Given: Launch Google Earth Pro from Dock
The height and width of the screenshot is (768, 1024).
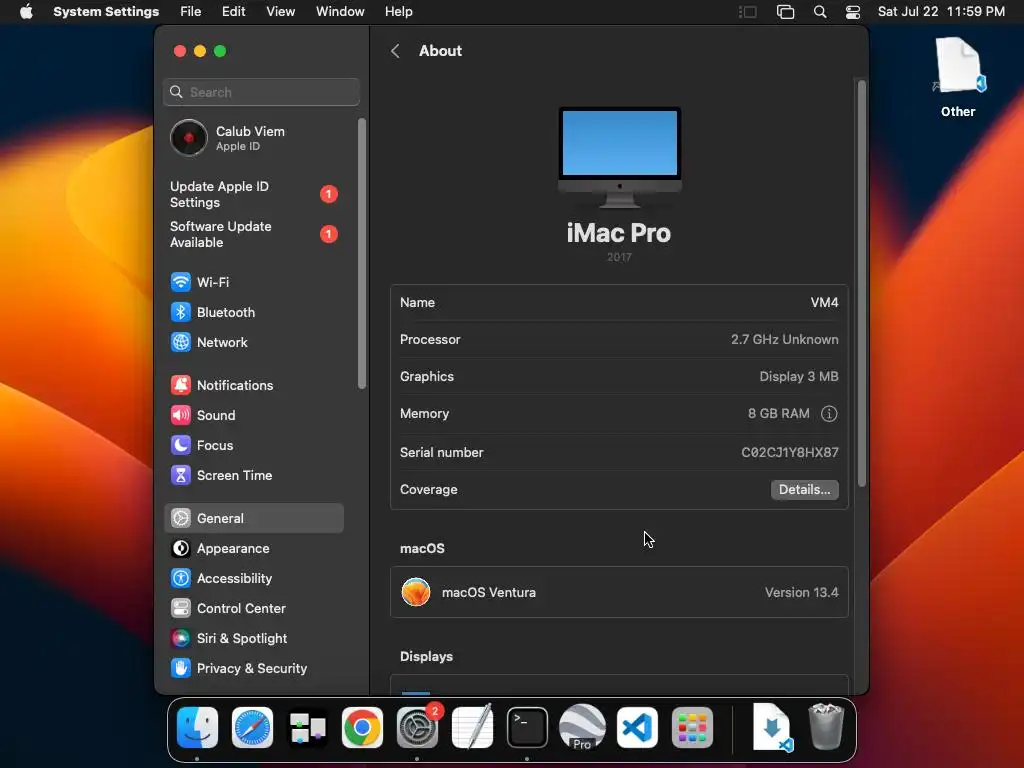Looking at the screenshot, I should click(x=582, y=728).
